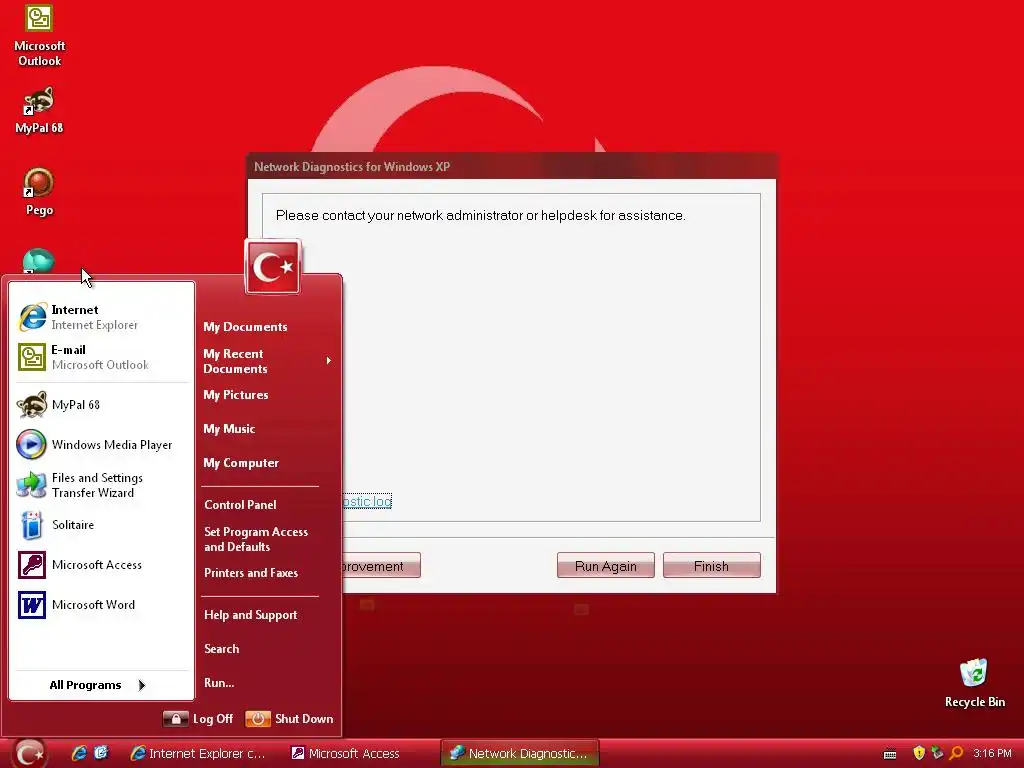Viewport: 1024px width, 768px height.
Task: Open My Pictures
Action: point(236,395)
